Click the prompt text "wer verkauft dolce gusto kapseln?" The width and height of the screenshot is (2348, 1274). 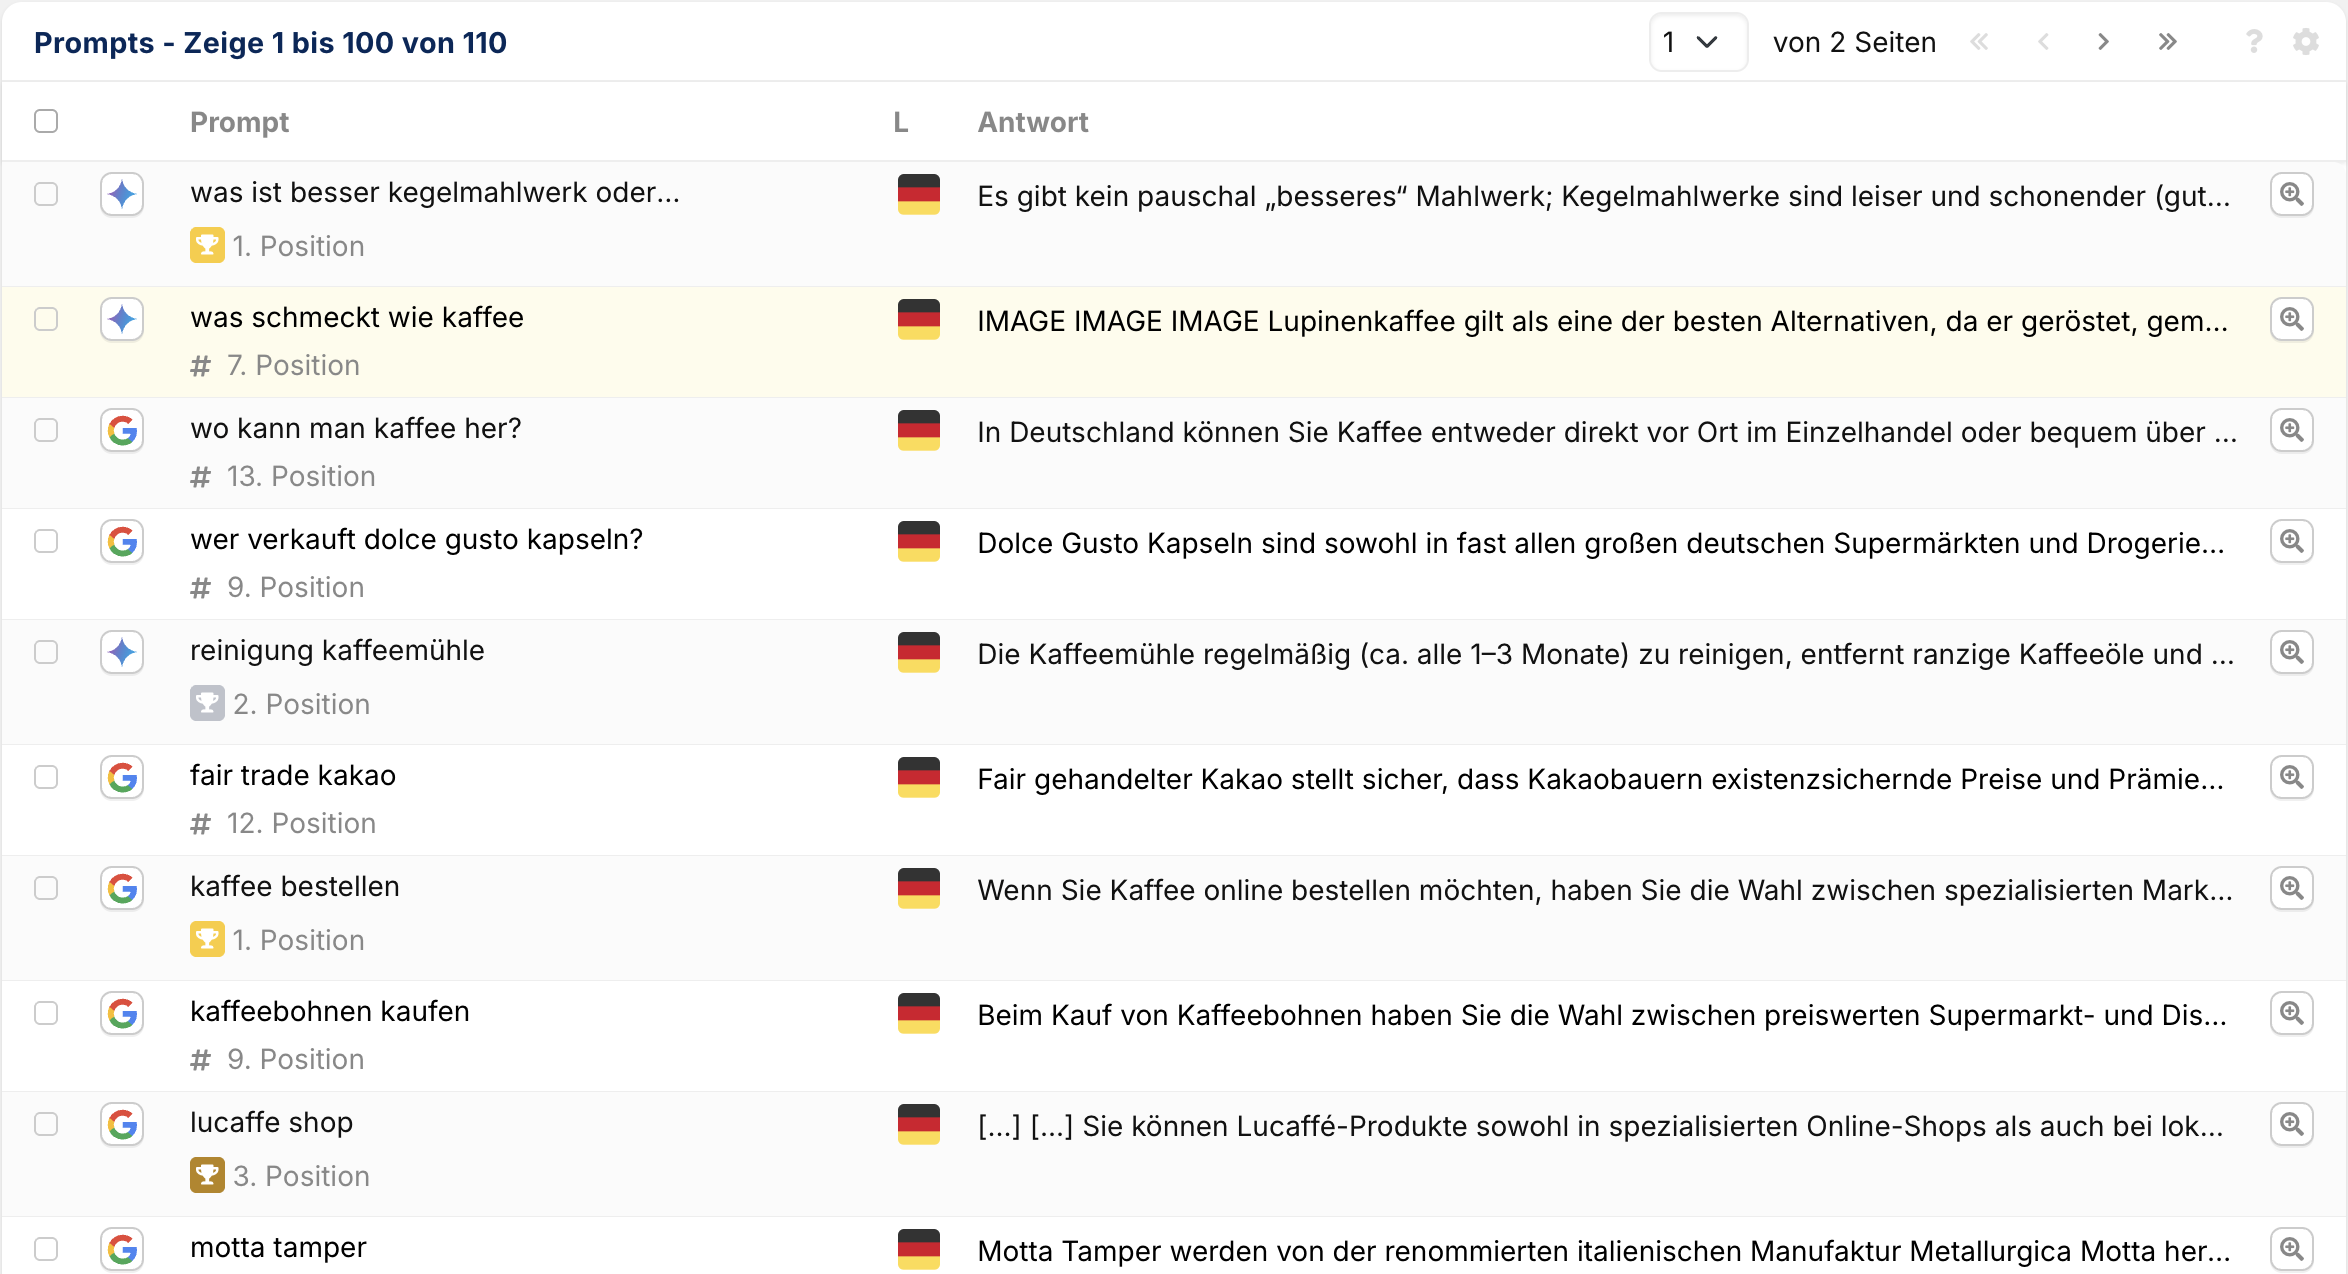pos(416,538)
